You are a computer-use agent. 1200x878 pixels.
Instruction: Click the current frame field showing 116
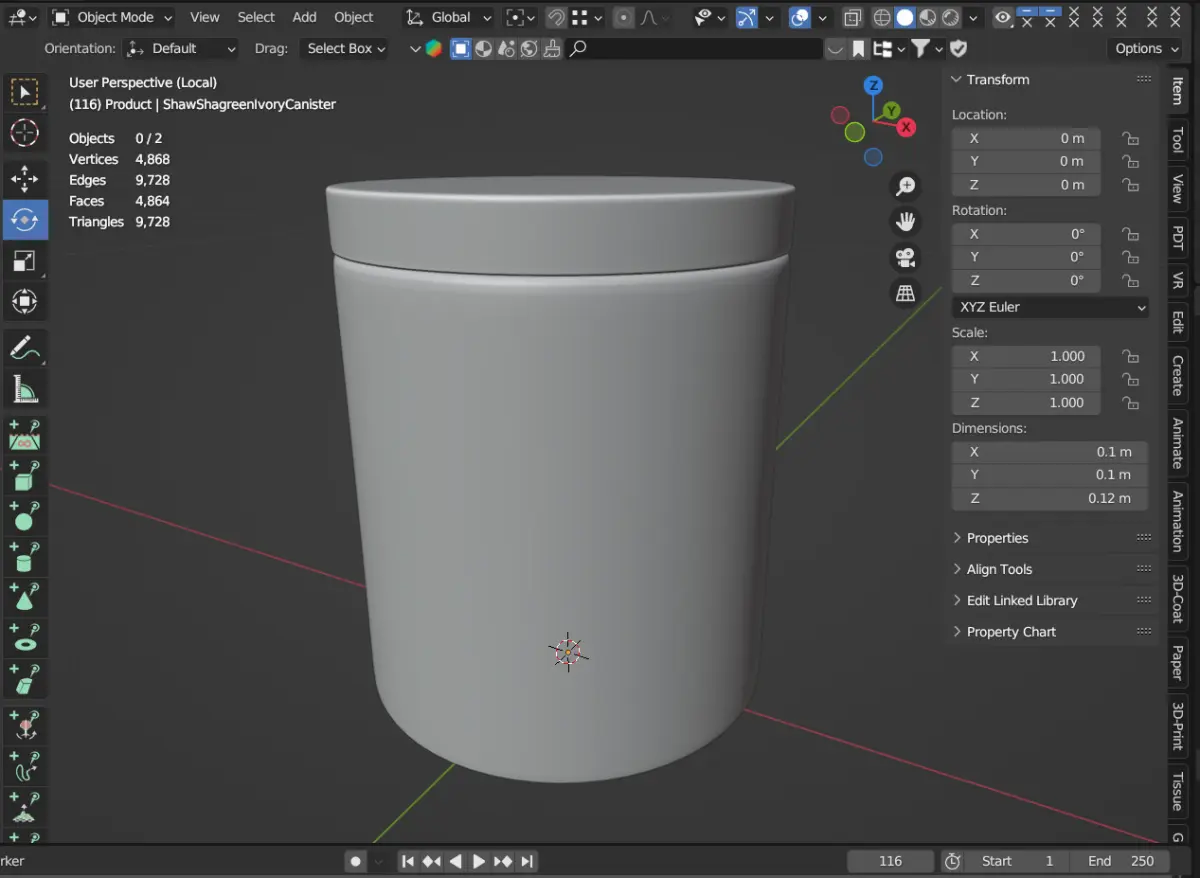[890, 861]
